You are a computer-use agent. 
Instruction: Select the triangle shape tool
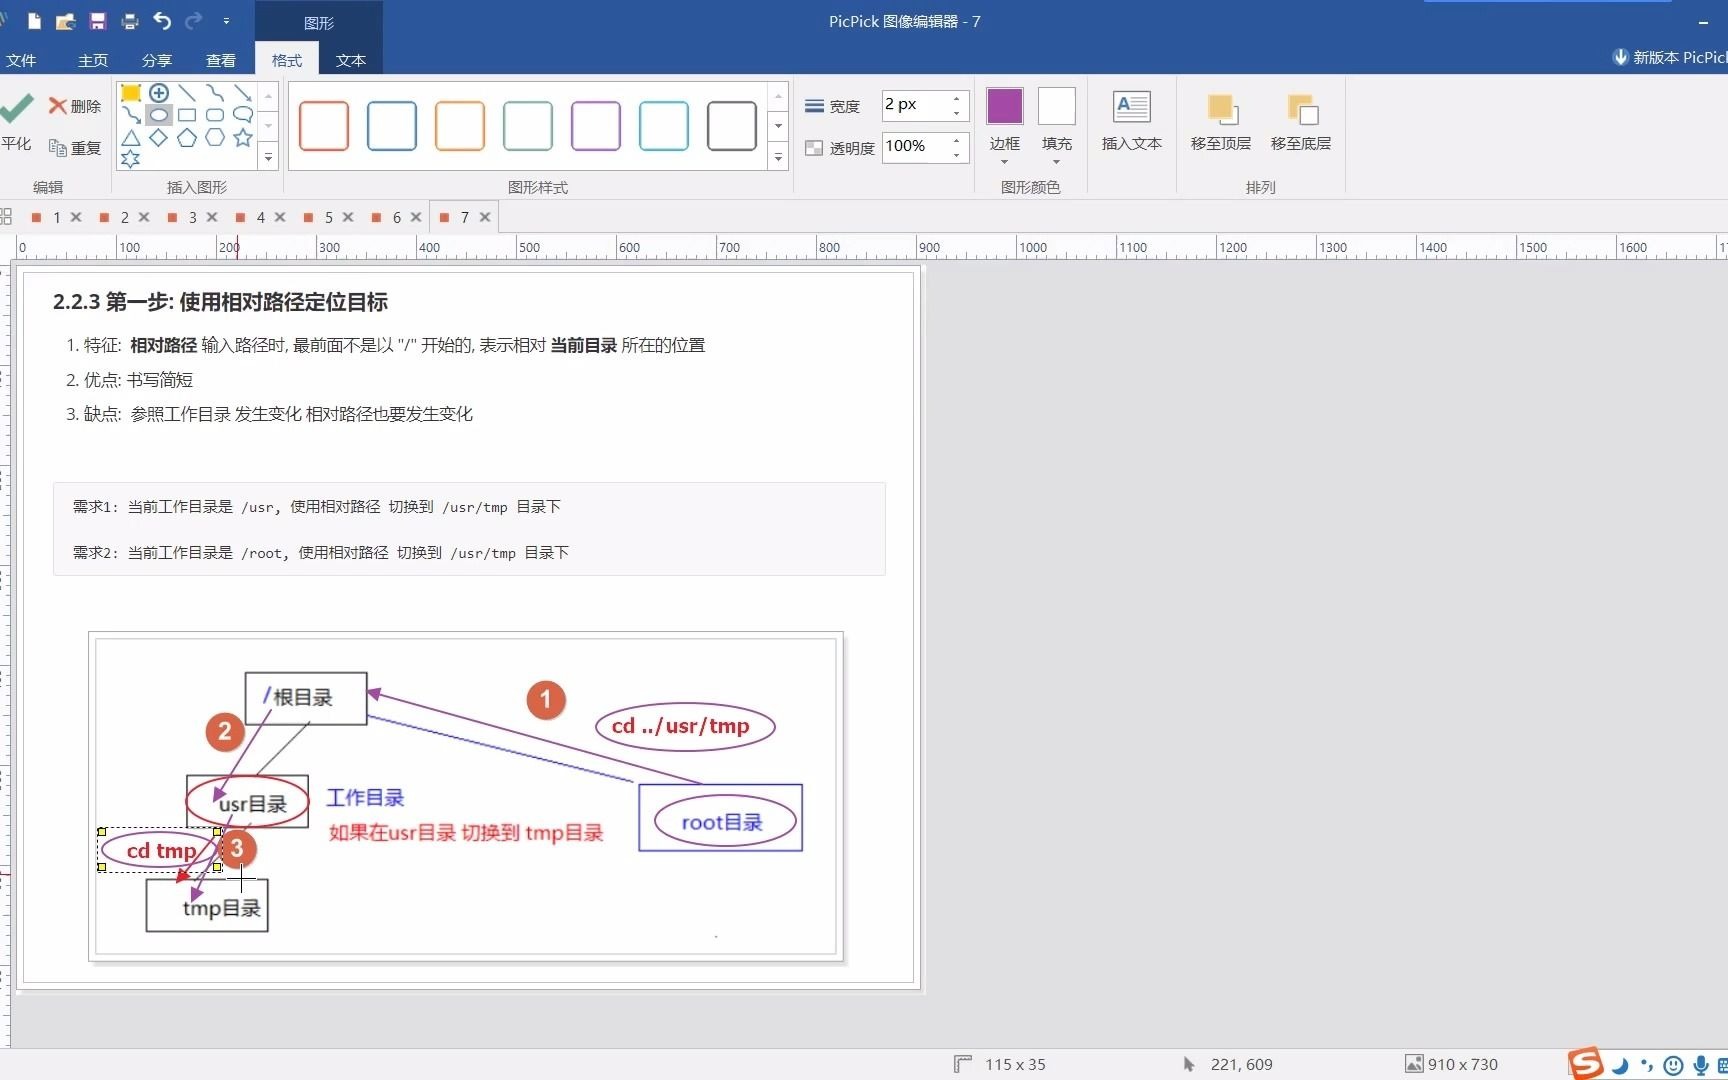coord(130,137)
